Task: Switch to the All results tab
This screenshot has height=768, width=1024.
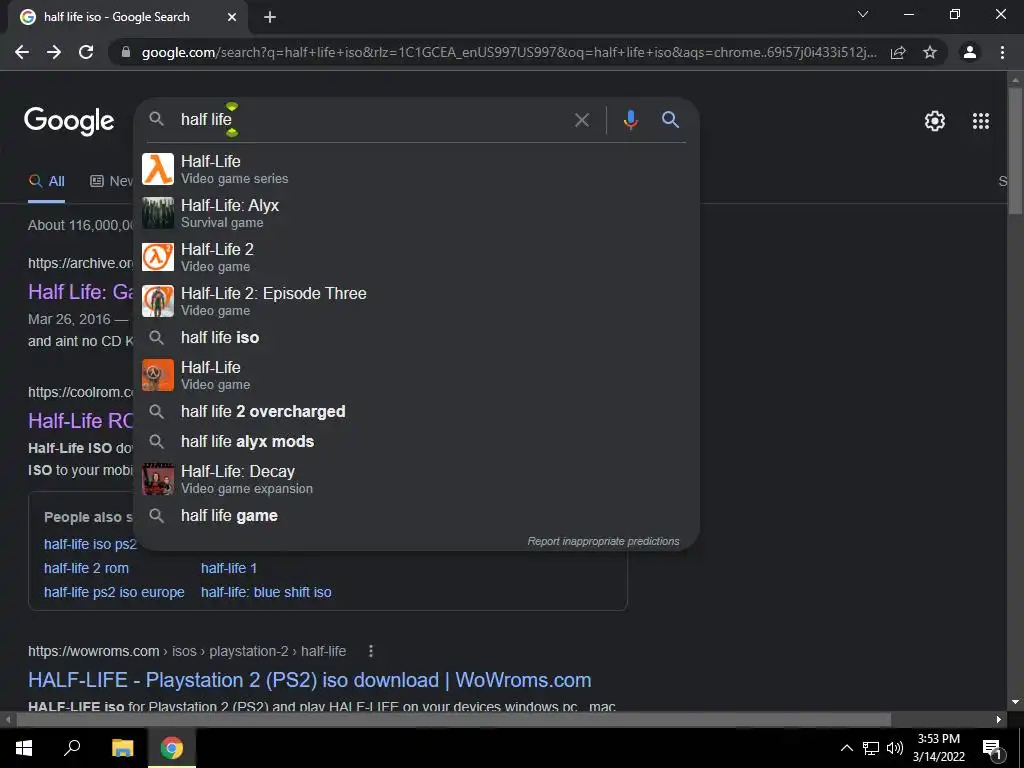Action: point(46,181)
